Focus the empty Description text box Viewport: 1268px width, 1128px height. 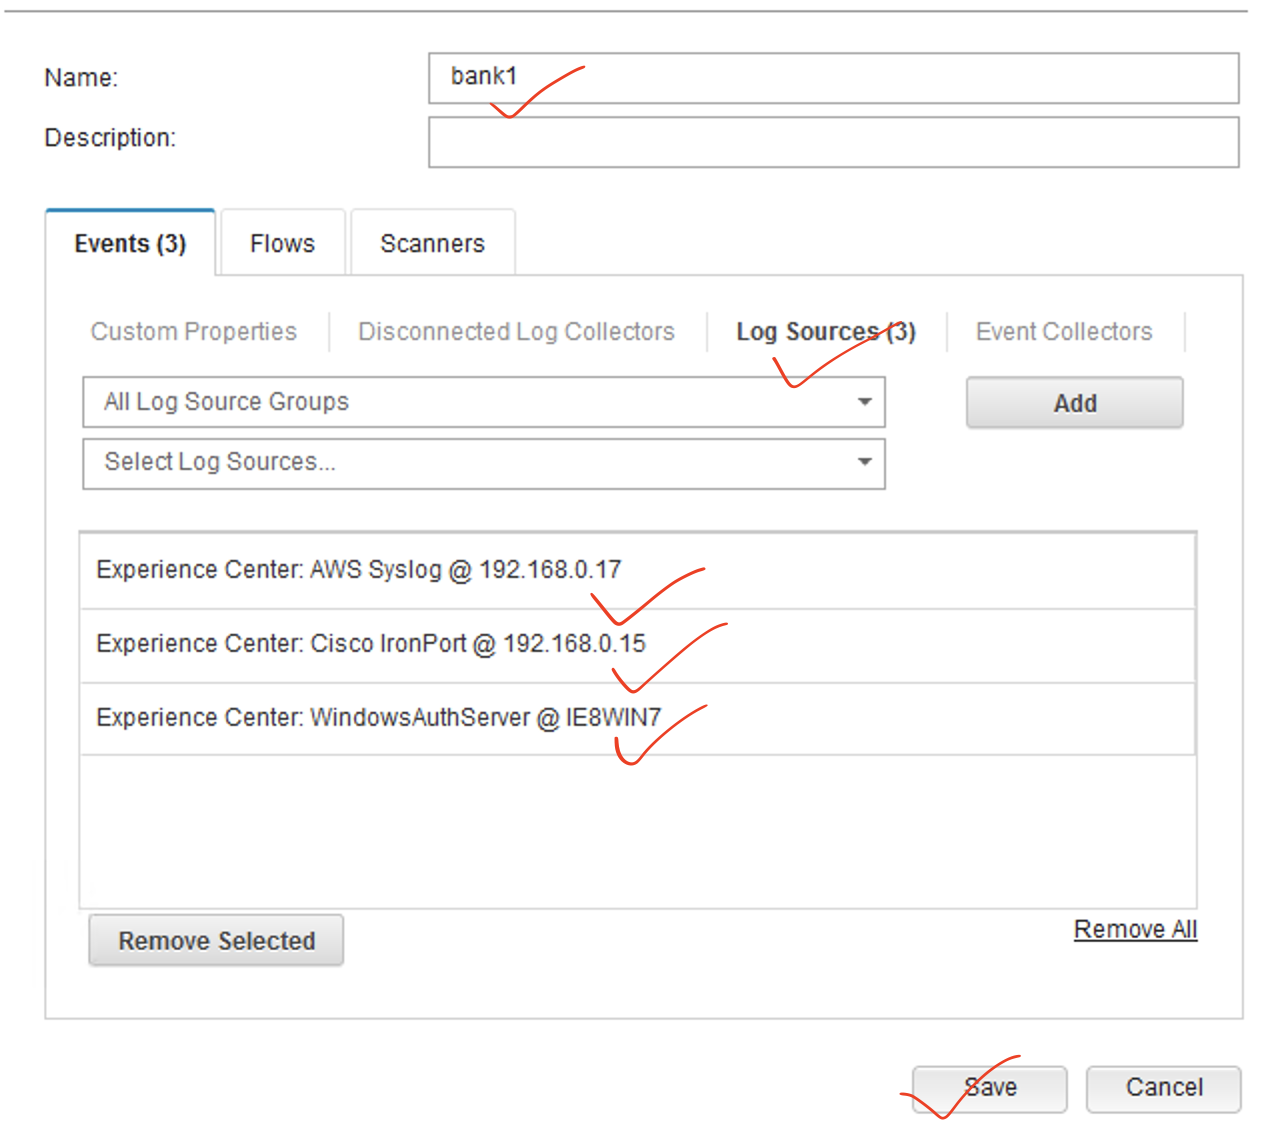tap(832, 142)
